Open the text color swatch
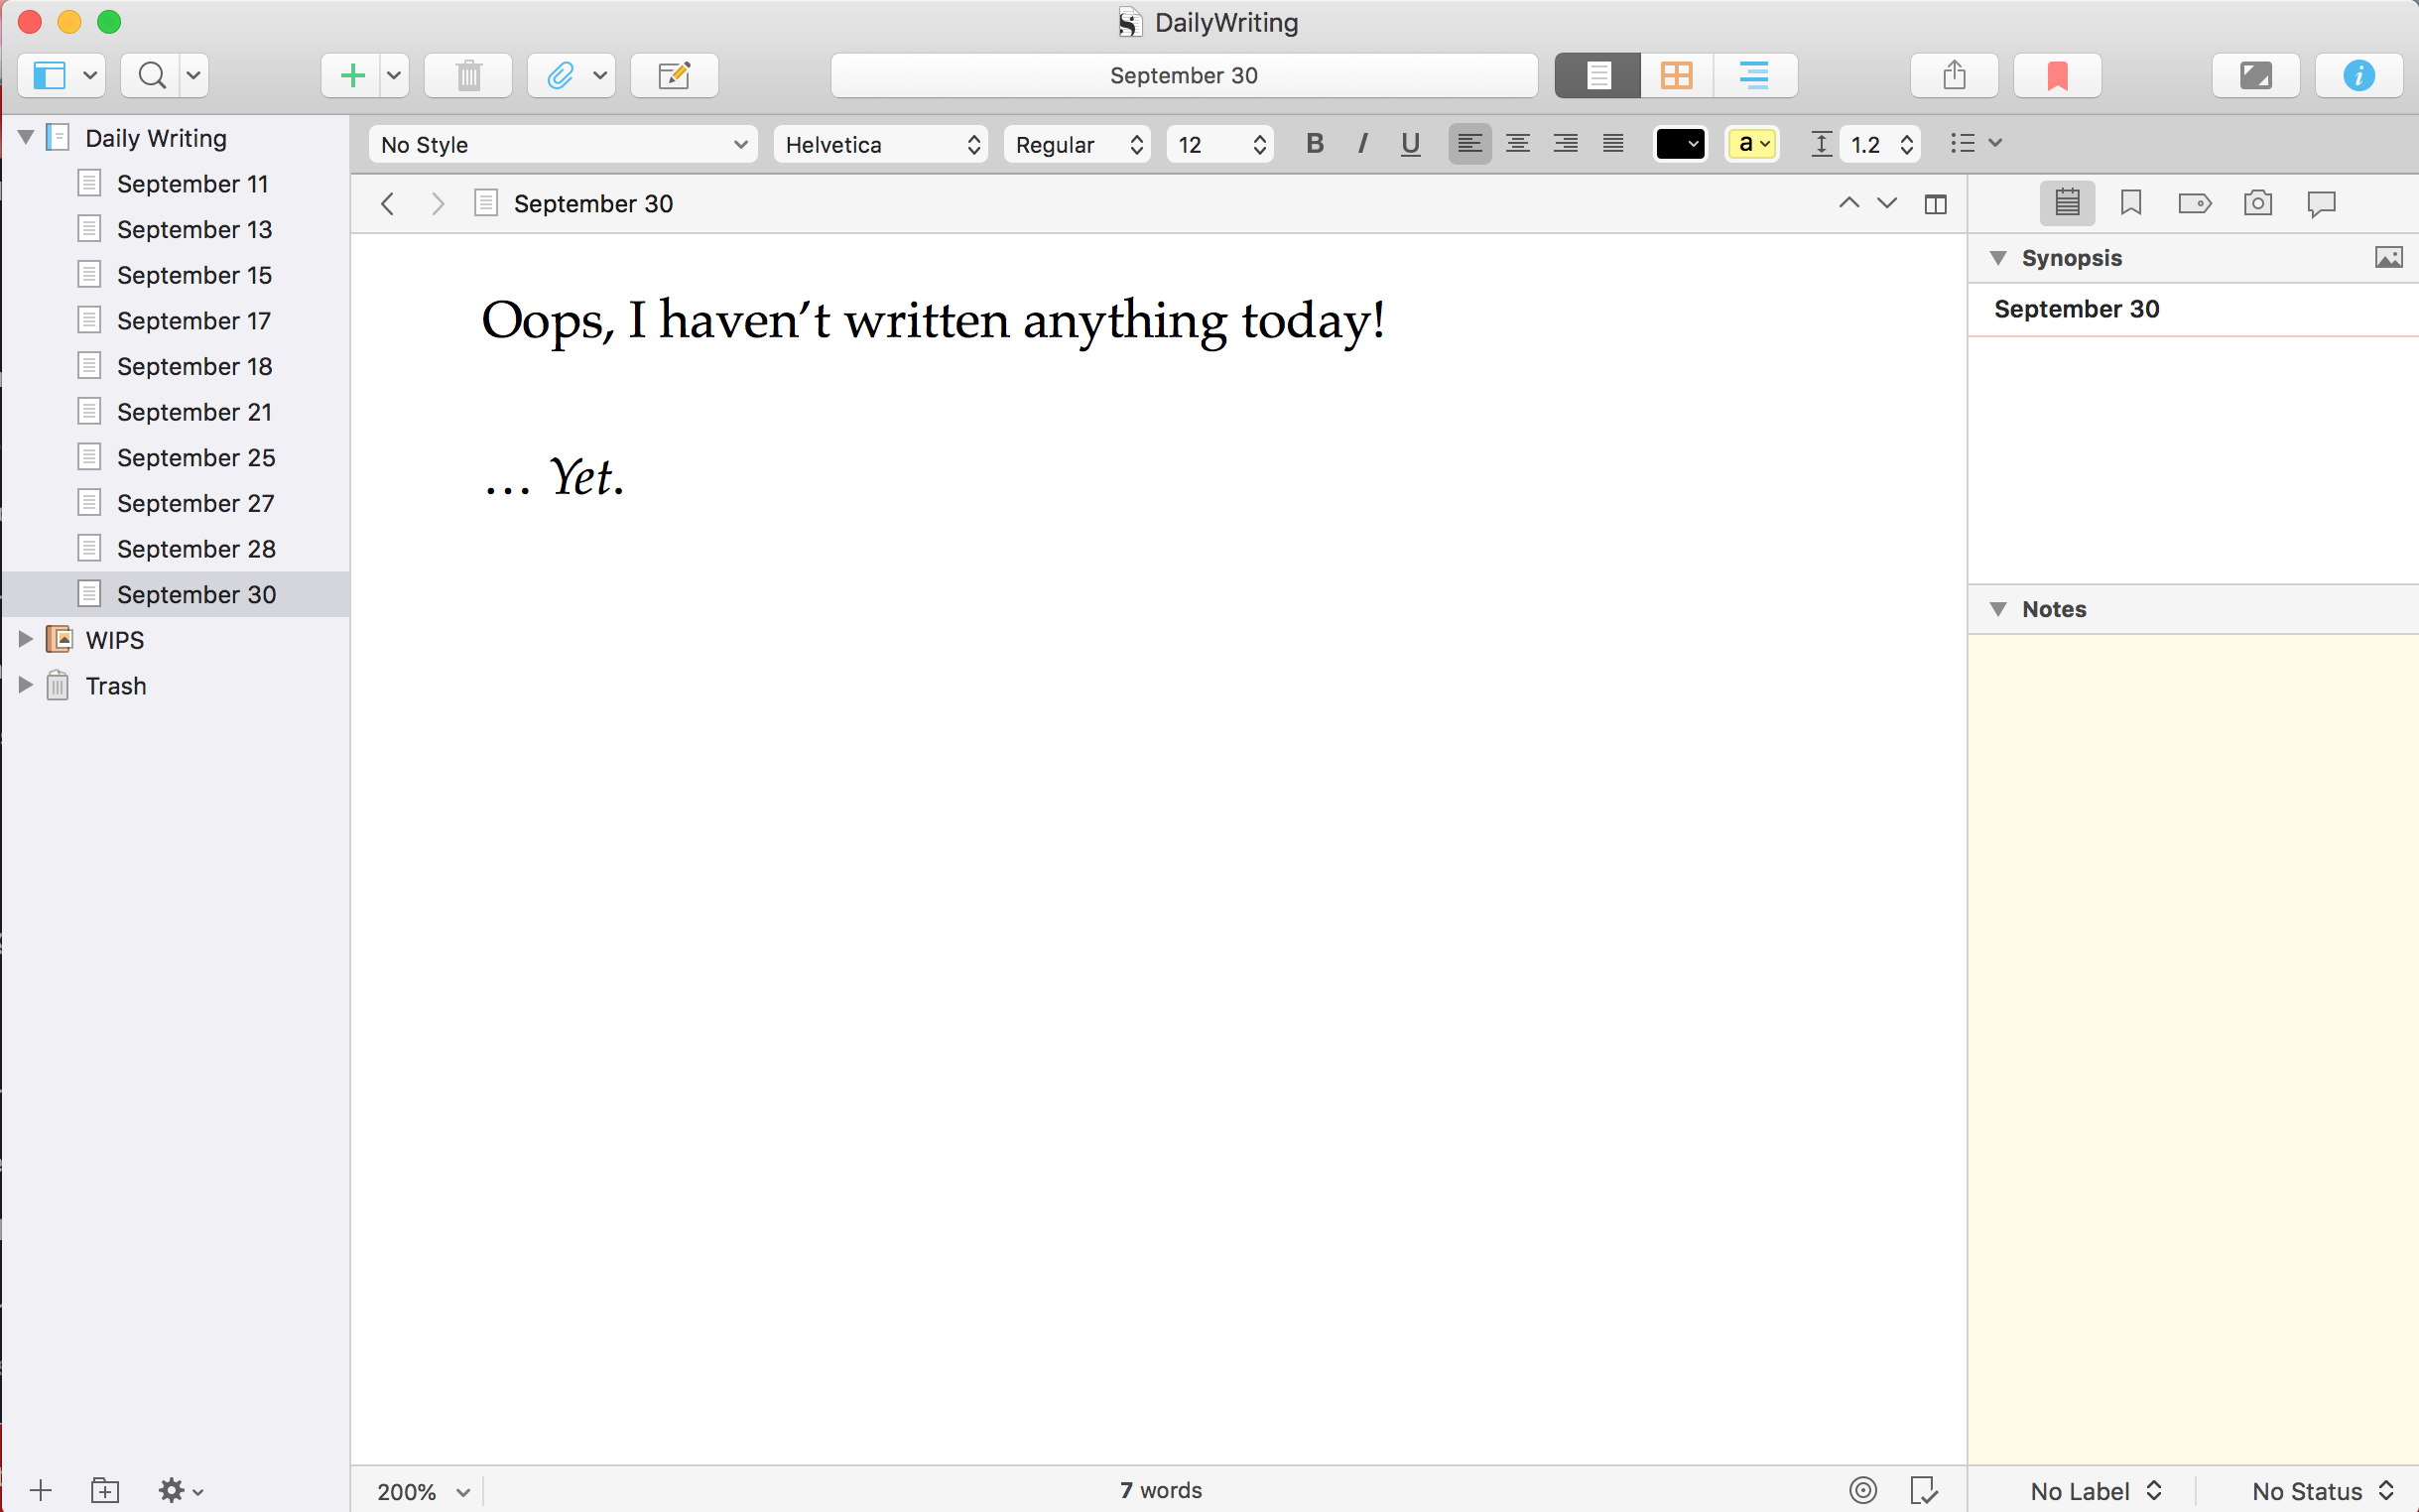This screenshot has height=1512, width=2419. [1679, 143]
